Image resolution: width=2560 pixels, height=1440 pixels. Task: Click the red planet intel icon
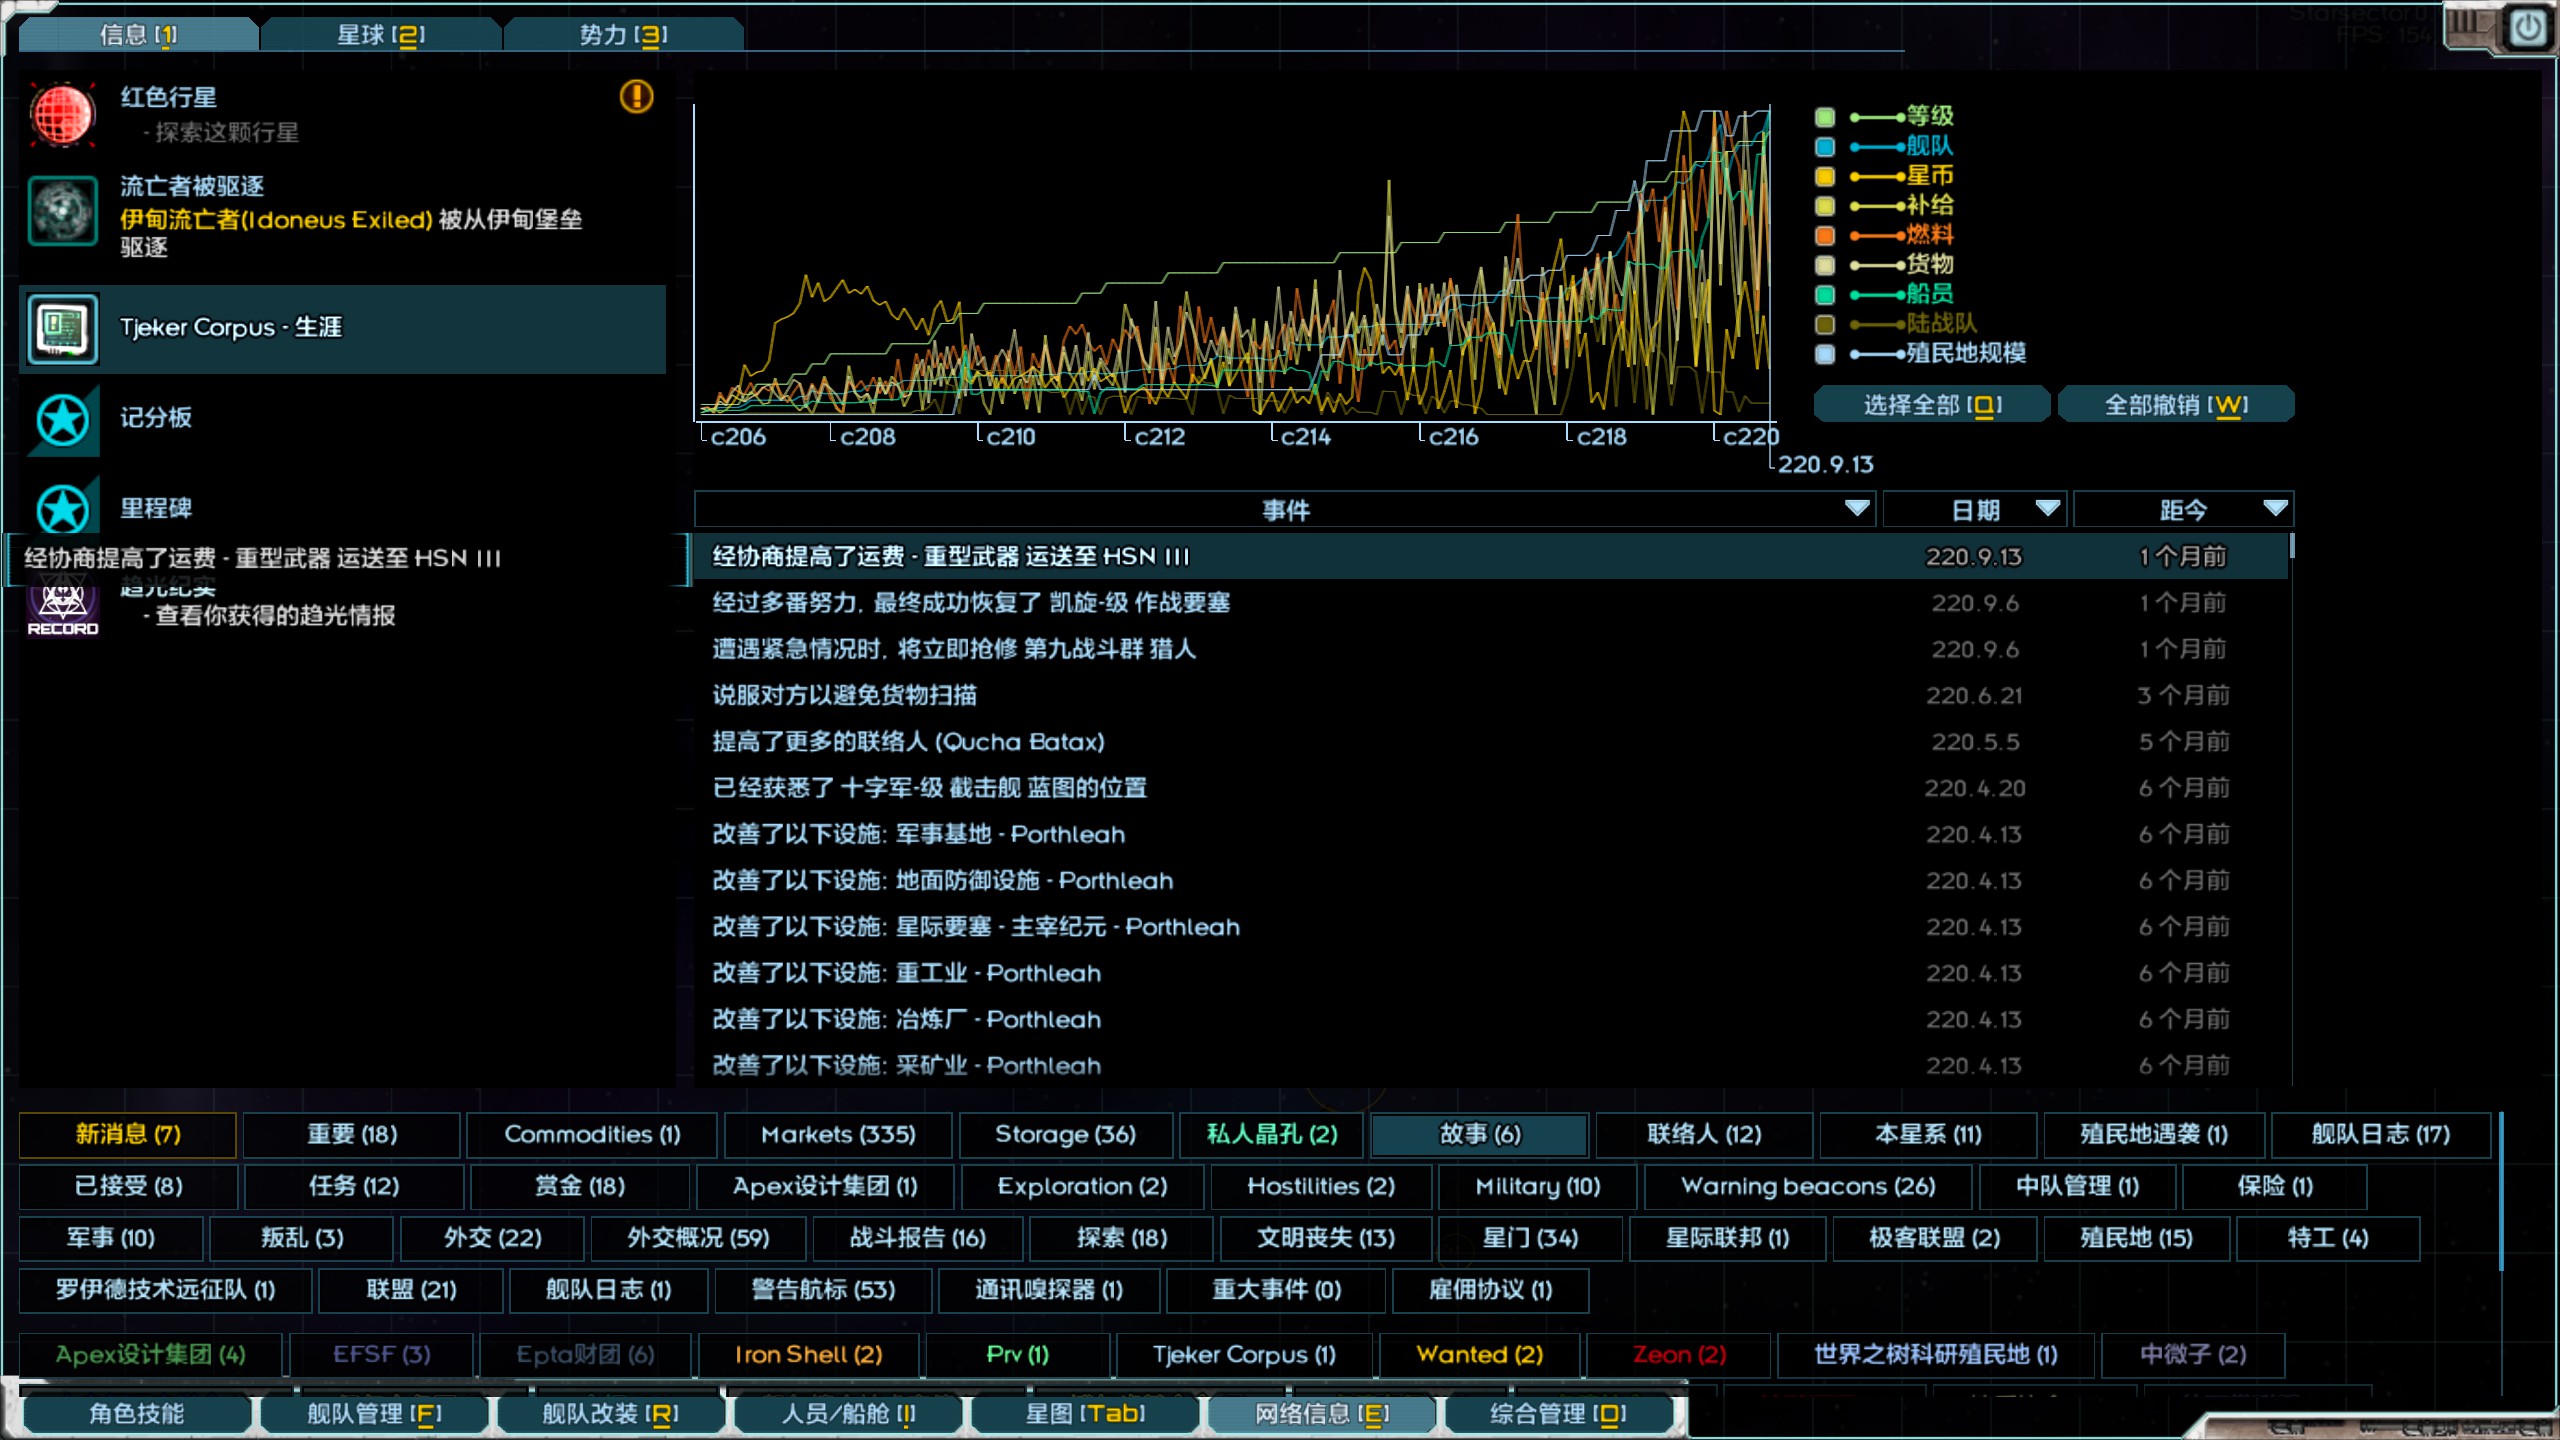[62, 115]
